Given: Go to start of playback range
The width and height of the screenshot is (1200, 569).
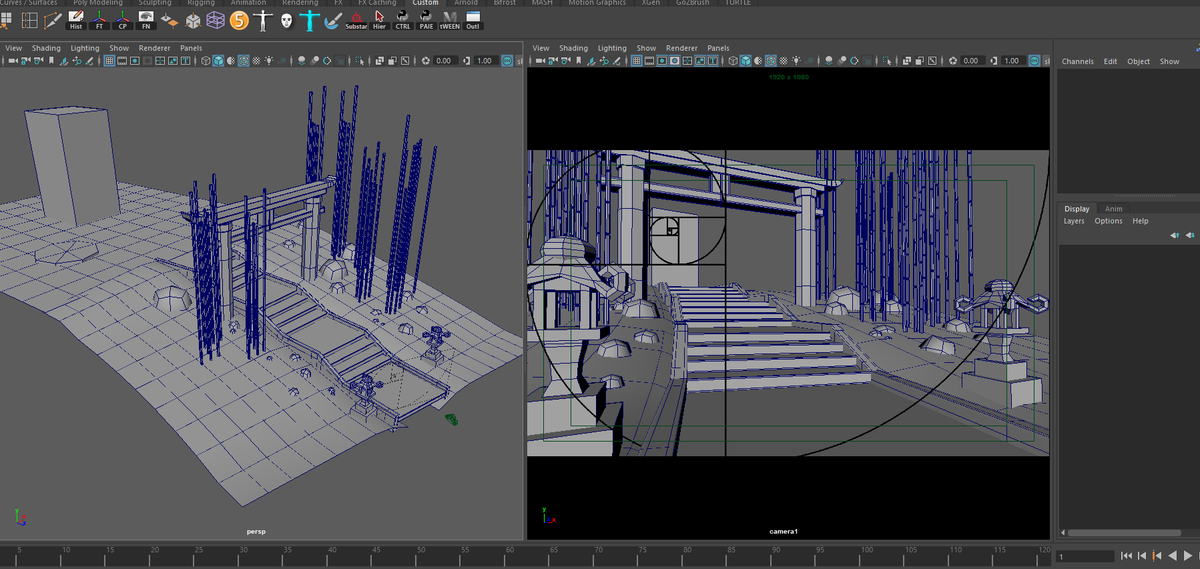Looking at the screenshot, I should [1127, 556].
